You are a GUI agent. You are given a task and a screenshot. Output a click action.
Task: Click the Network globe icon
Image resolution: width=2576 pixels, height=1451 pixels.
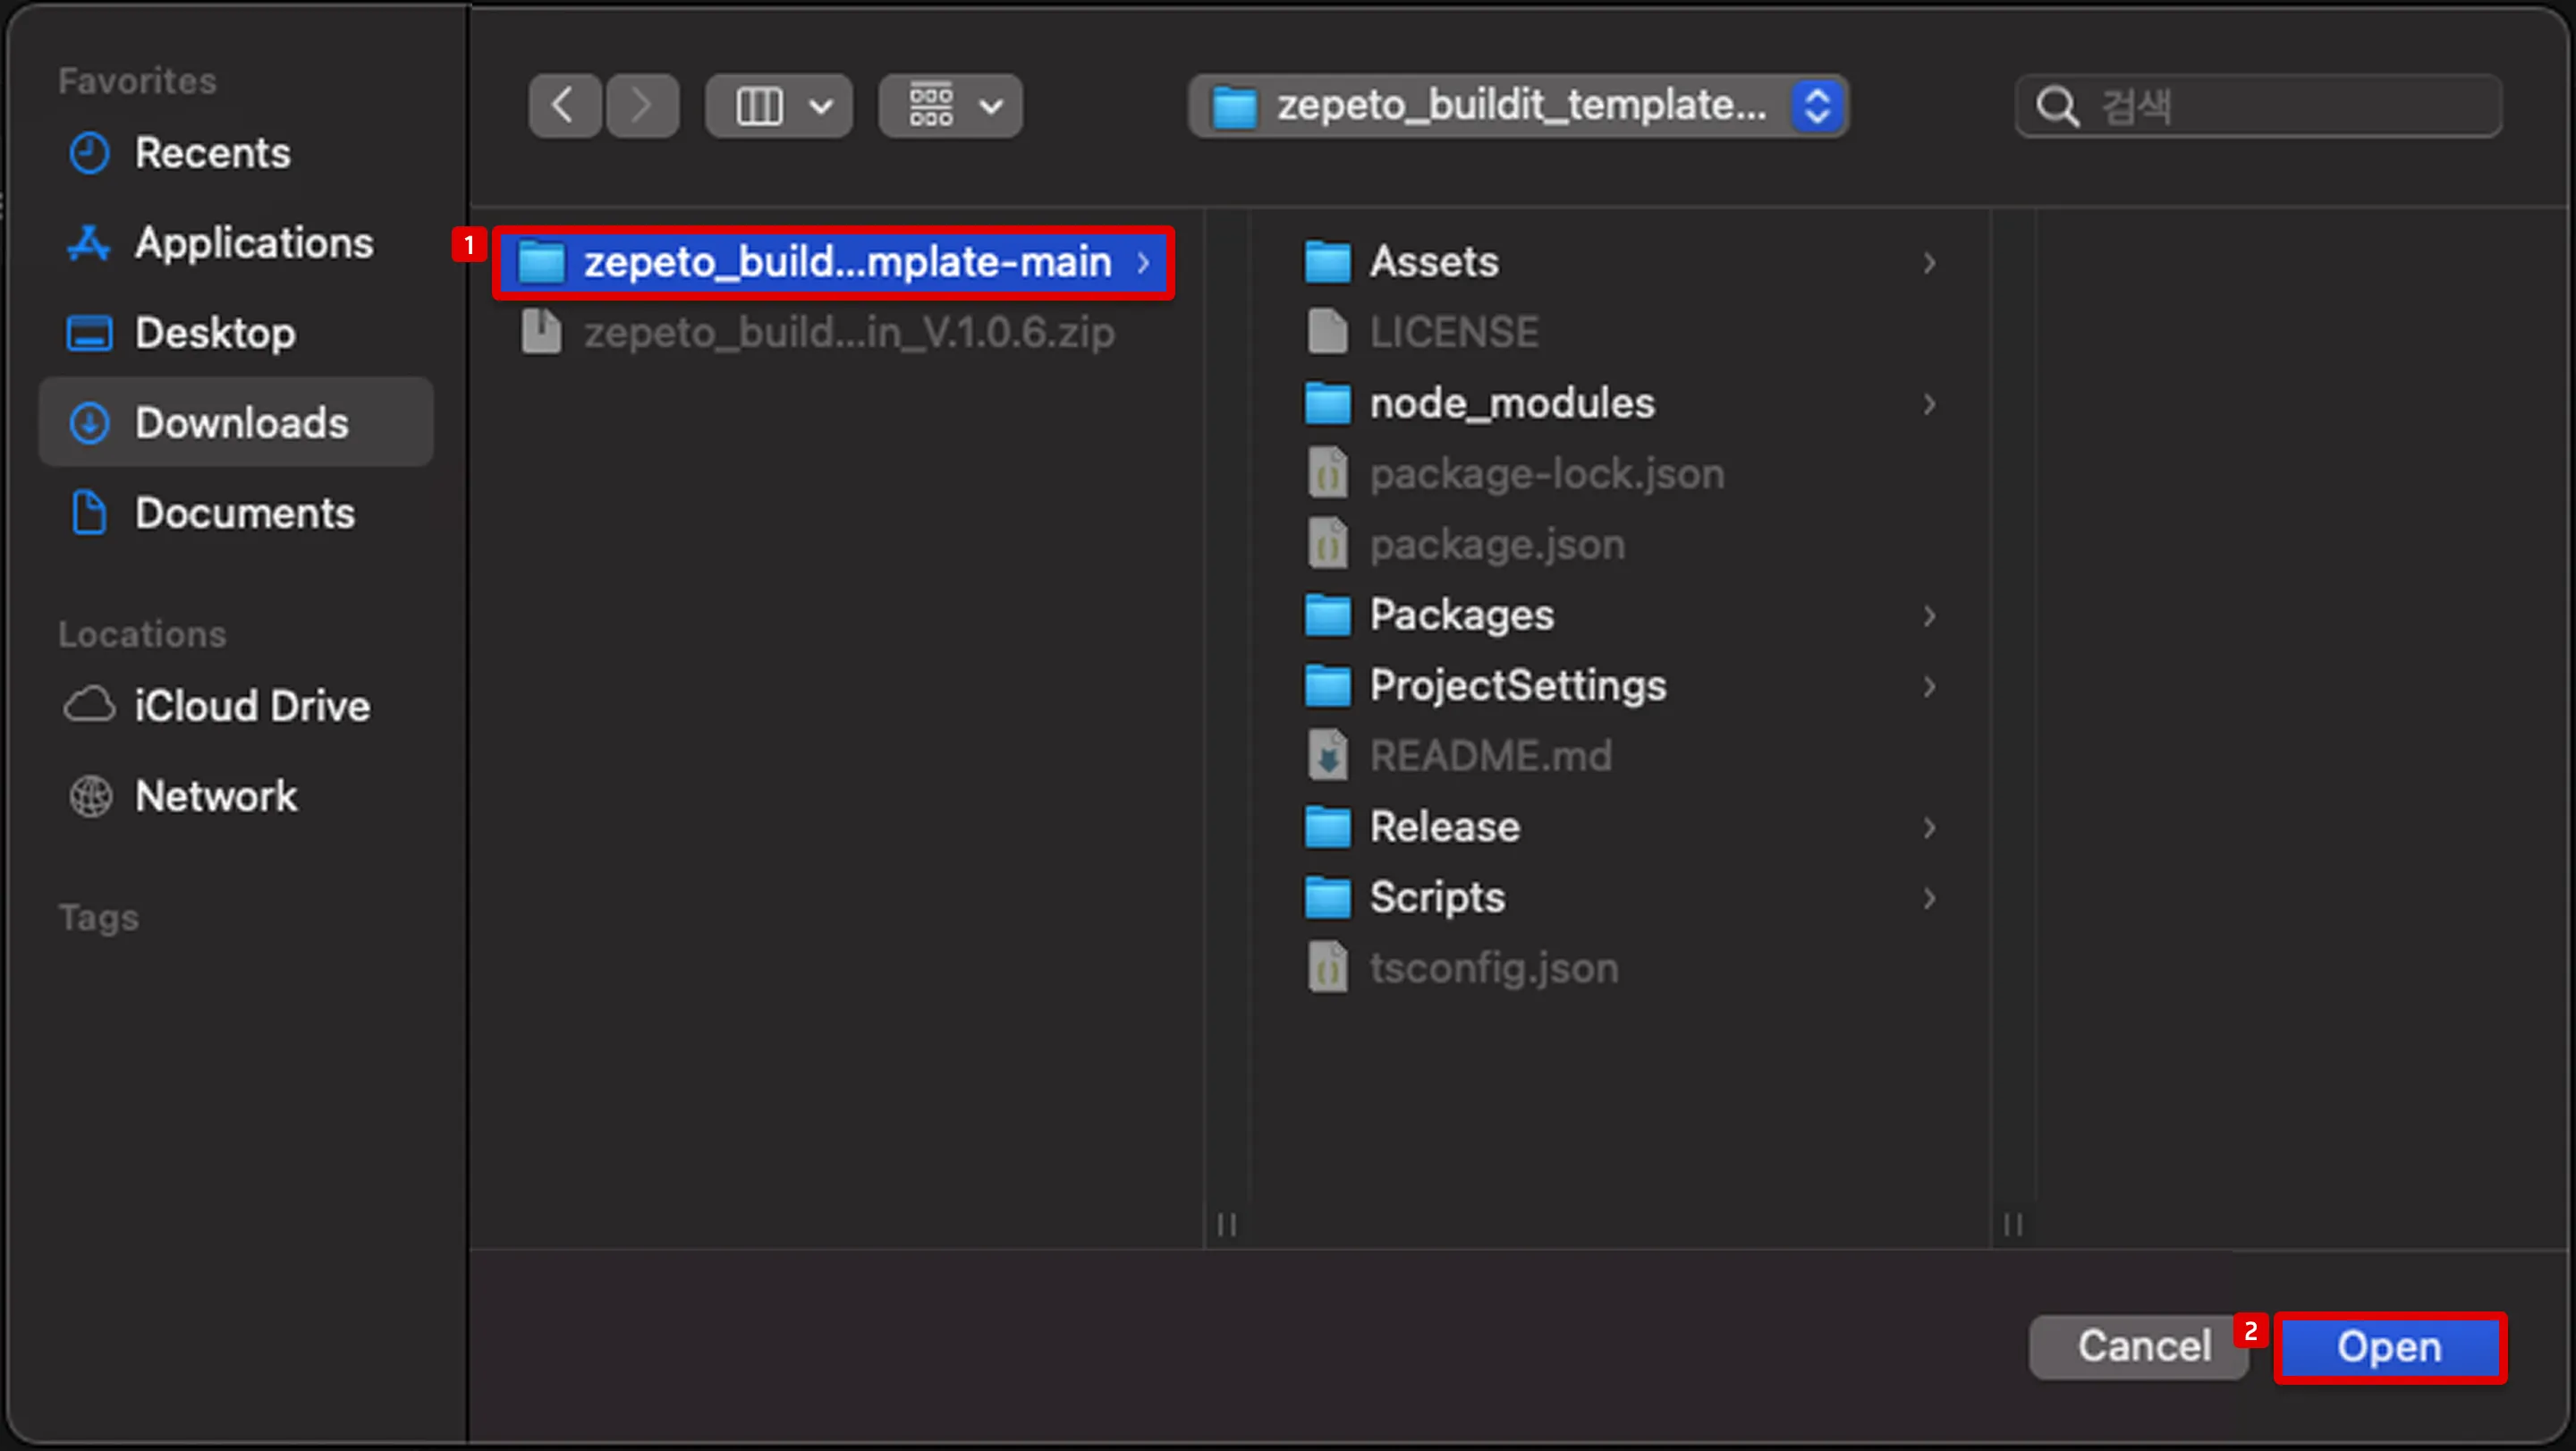click(90, 796)
